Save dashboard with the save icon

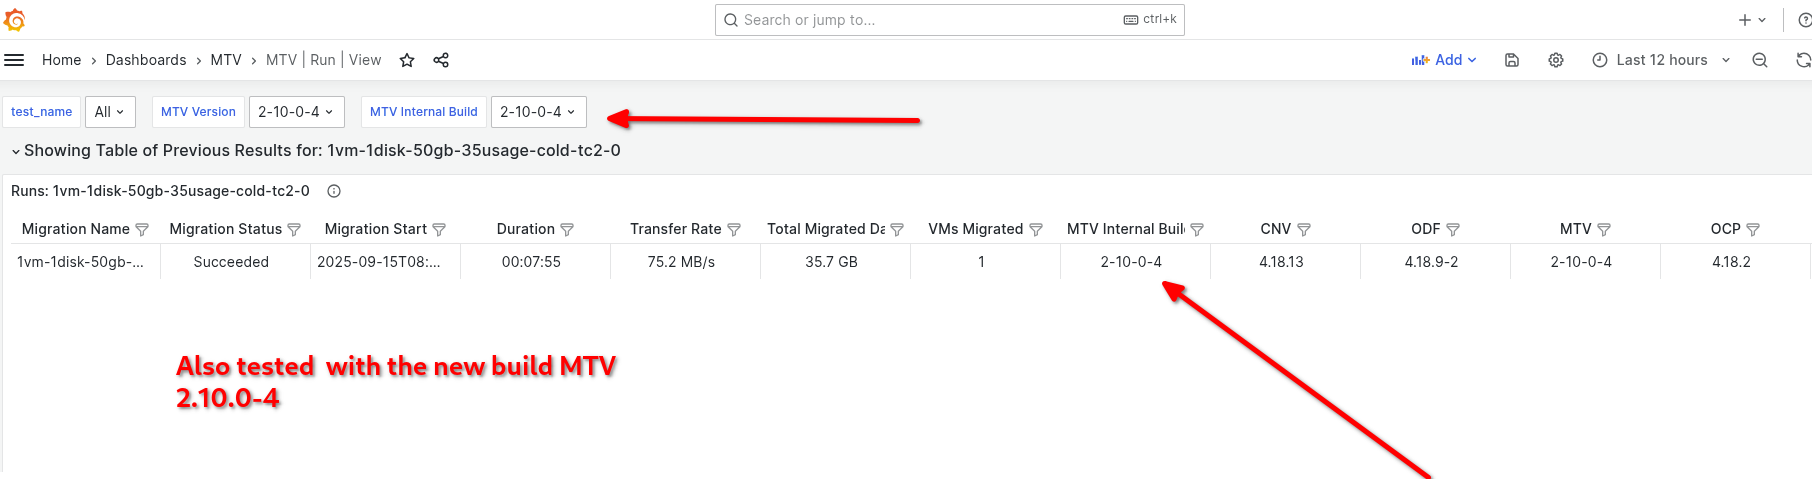point(1512,60)
